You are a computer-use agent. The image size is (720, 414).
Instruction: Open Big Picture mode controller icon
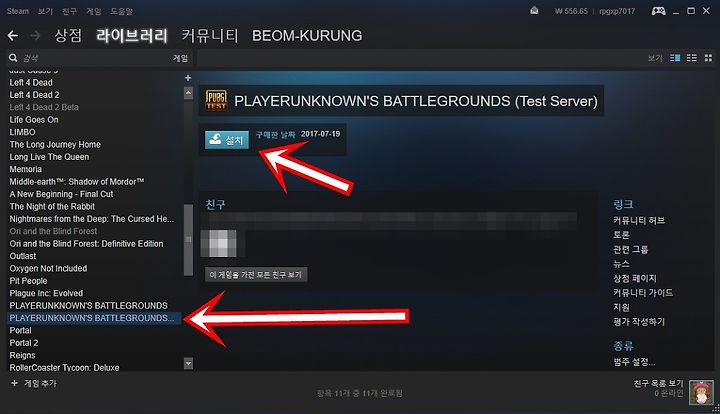point(658,11)
